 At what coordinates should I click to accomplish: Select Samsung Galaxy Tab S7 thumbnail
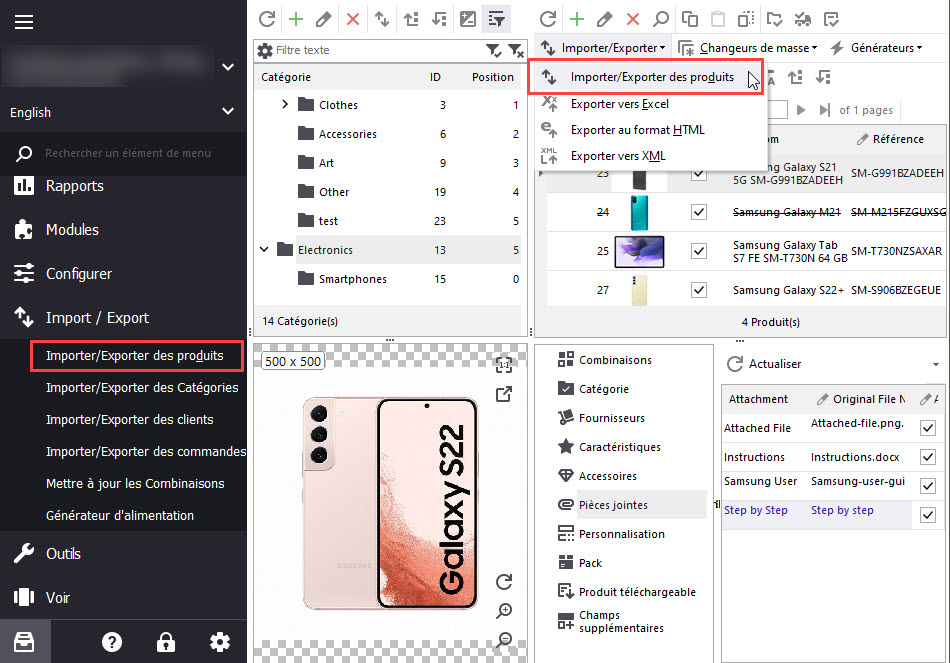coord(639,251)
